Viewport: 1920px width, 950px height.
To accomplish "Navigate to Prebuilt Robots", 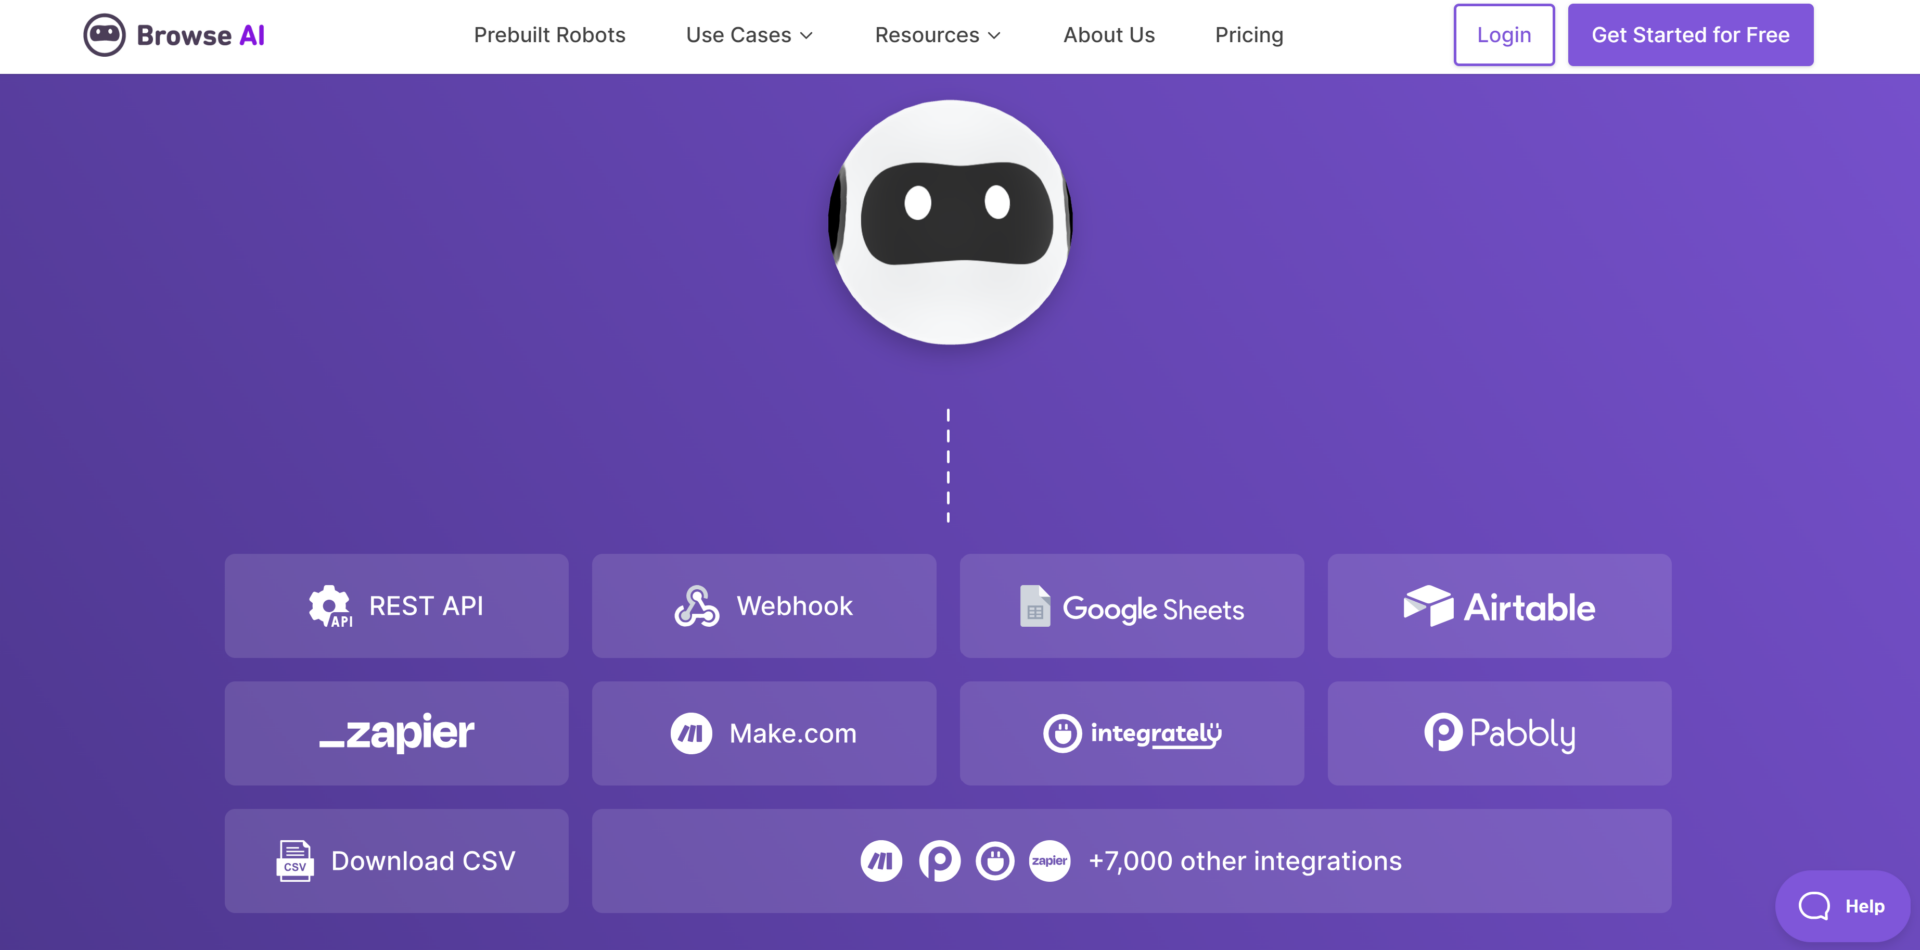I will [x=550, y=35].
